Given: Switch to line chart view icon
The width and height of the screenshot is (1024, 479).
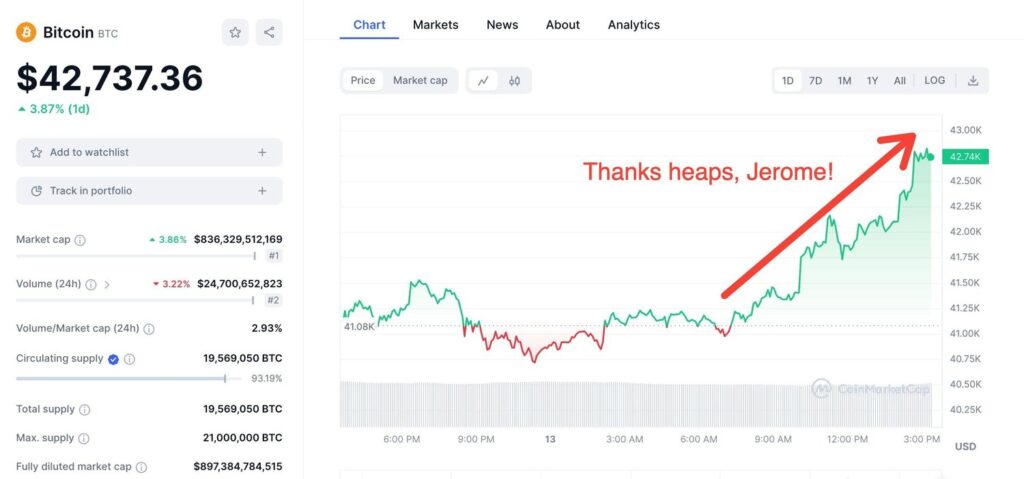Looking at the screenshot, I should click(483, 81).
